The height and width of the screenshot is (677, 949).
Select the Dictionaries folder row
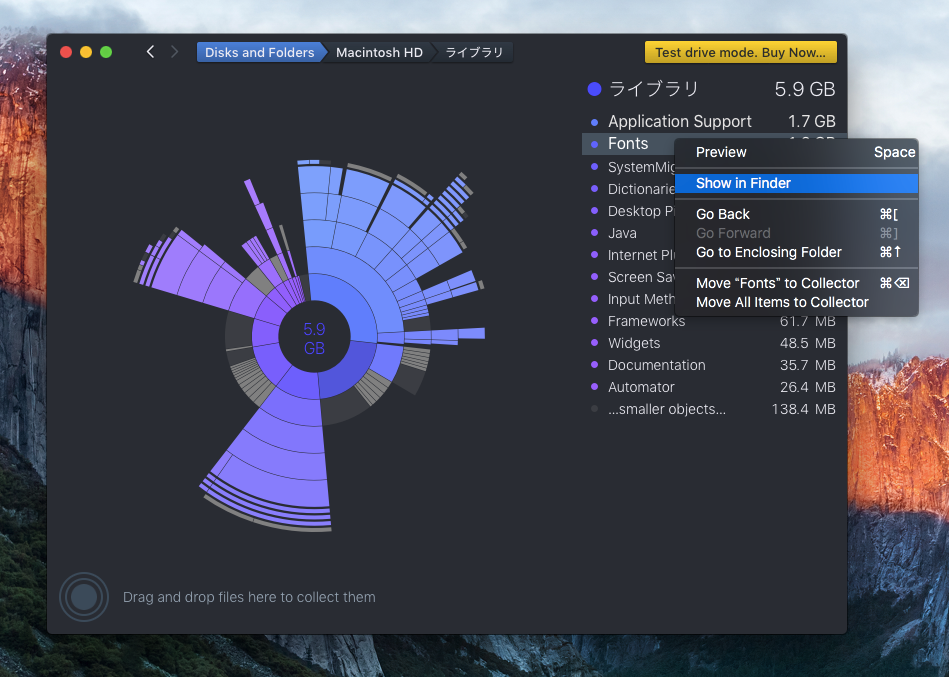tap(629, 189)
